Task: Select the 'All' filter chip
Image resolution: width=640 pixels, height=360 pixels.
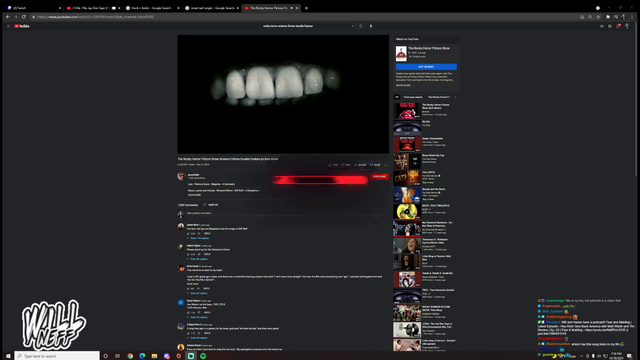Action: click(397, 97)
